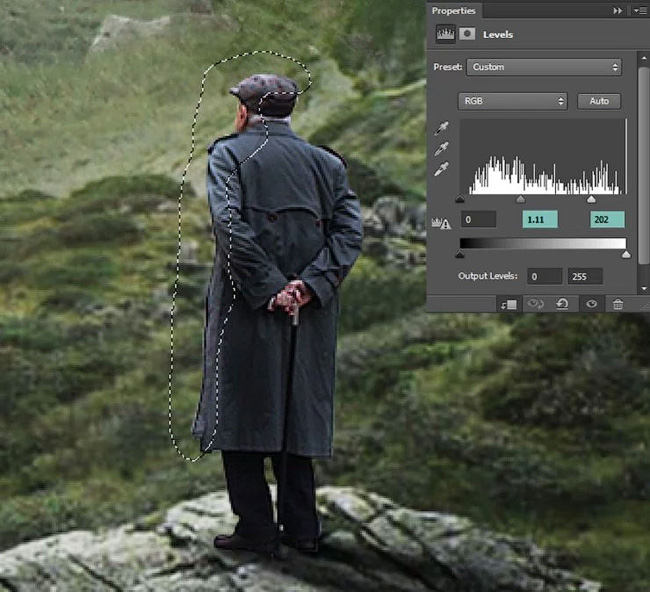
Task: Toggle adjustment layer visibility eye icon
Action: (592, 305)
